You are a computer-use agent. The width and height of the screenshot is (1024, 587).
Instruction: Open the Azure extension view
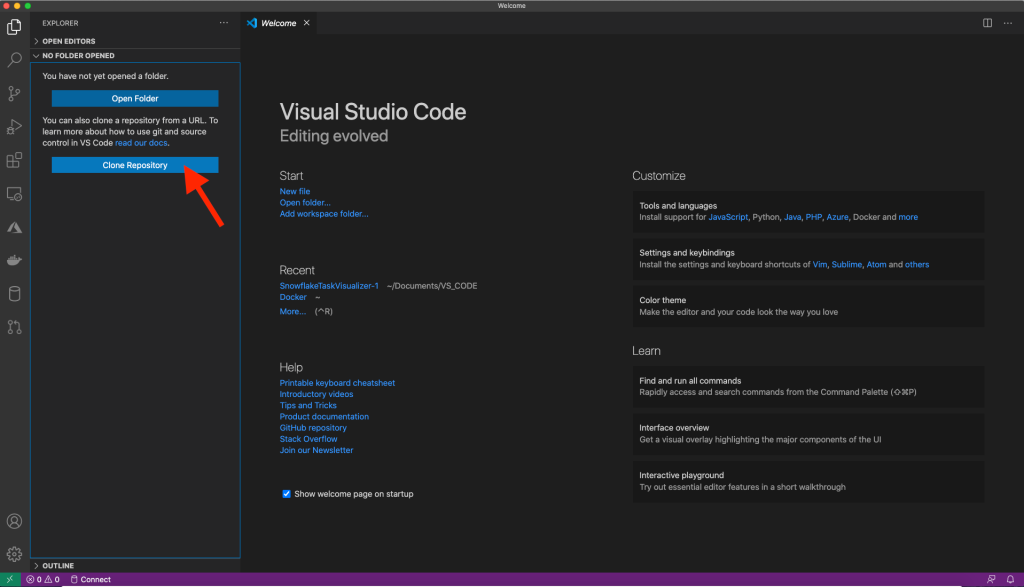point(14,227)
